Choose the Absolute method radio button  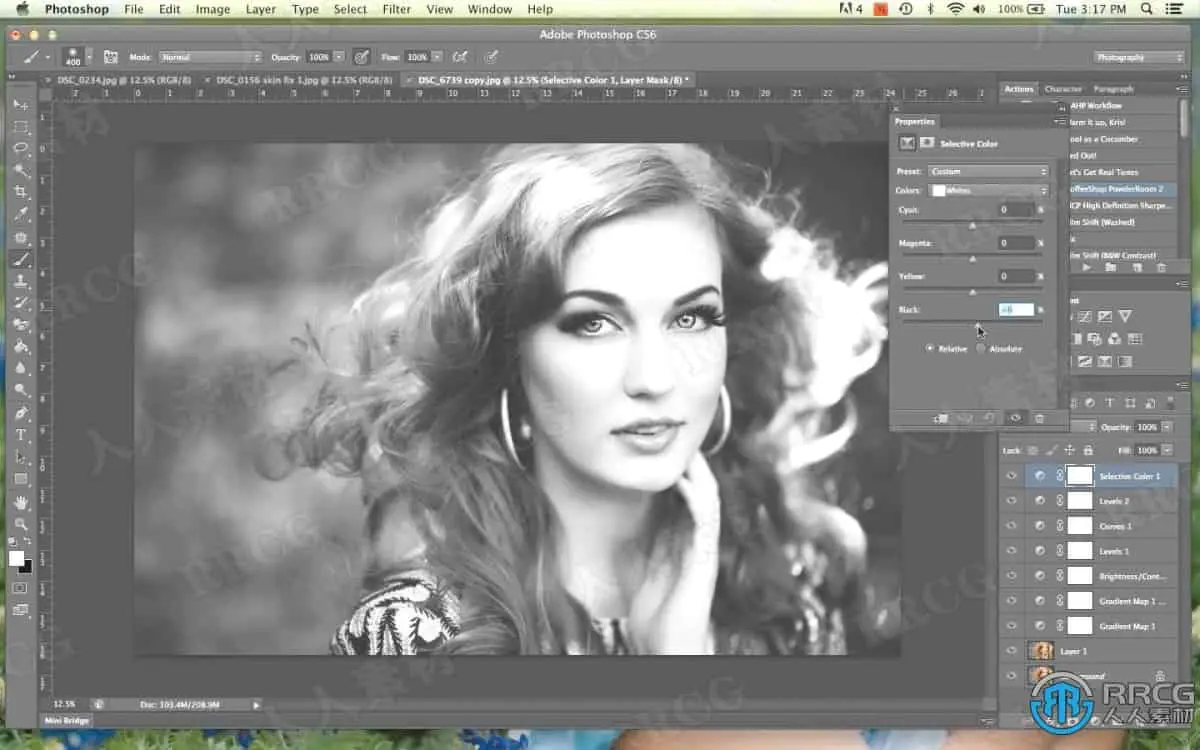(x=981, y=349)
